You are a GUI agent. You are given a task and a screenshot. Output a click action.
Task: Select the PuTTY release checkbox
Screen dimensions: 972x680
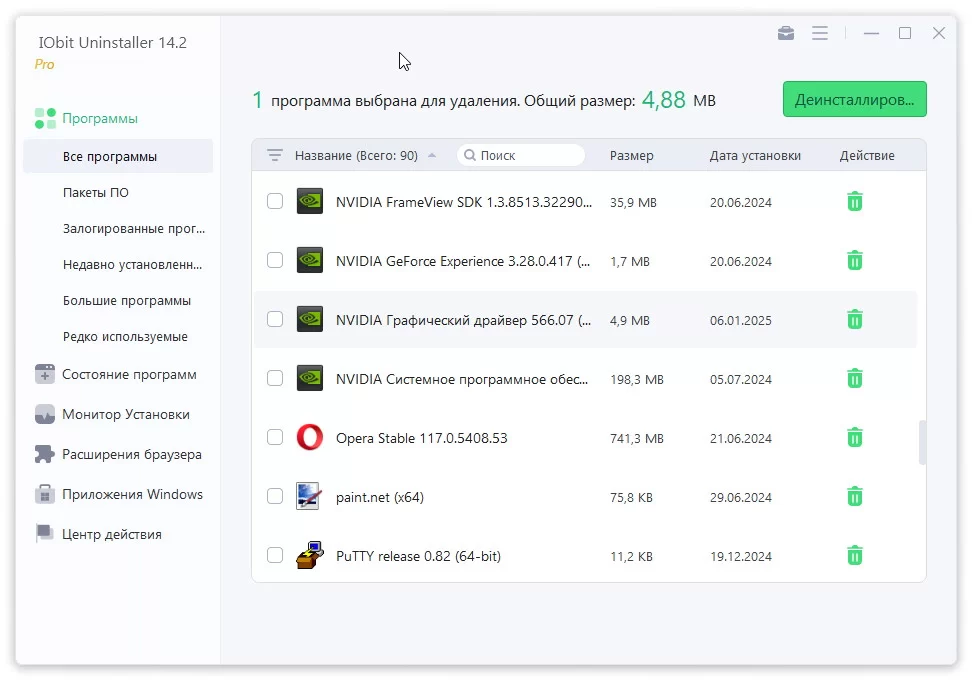pyautogui.click(x=275, y=555)
